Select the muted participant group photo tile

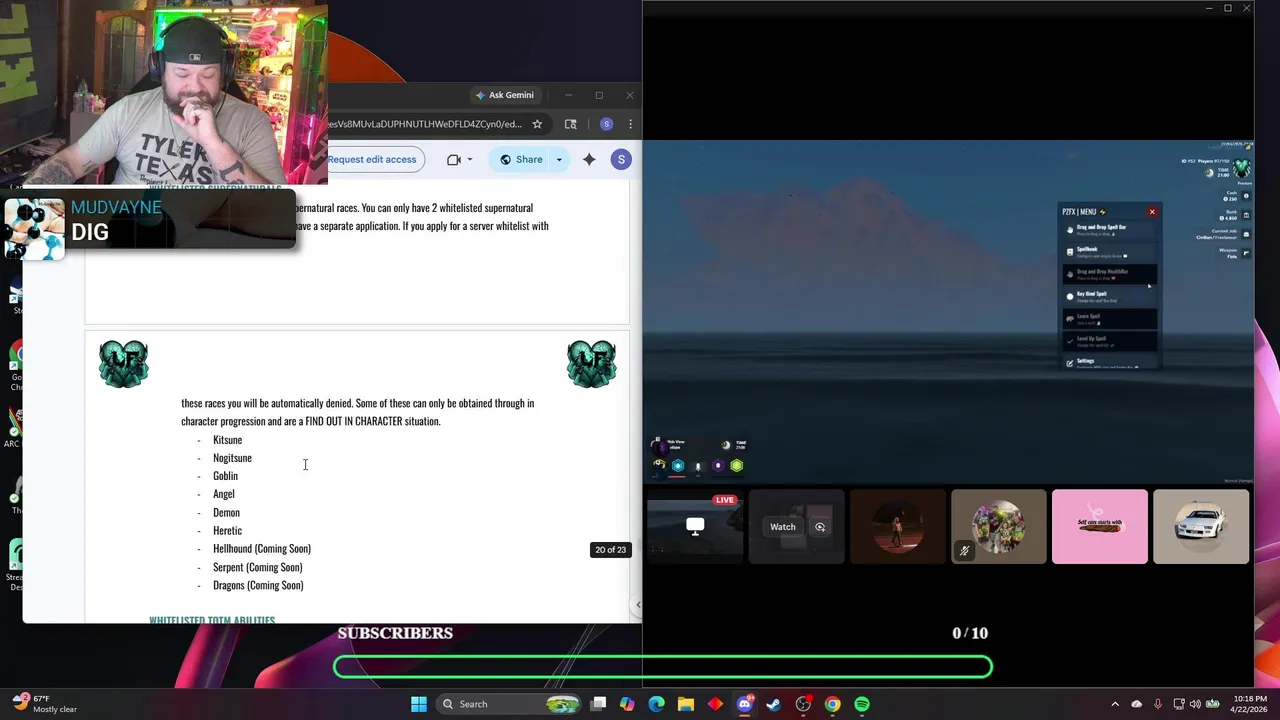pos(999,527)
